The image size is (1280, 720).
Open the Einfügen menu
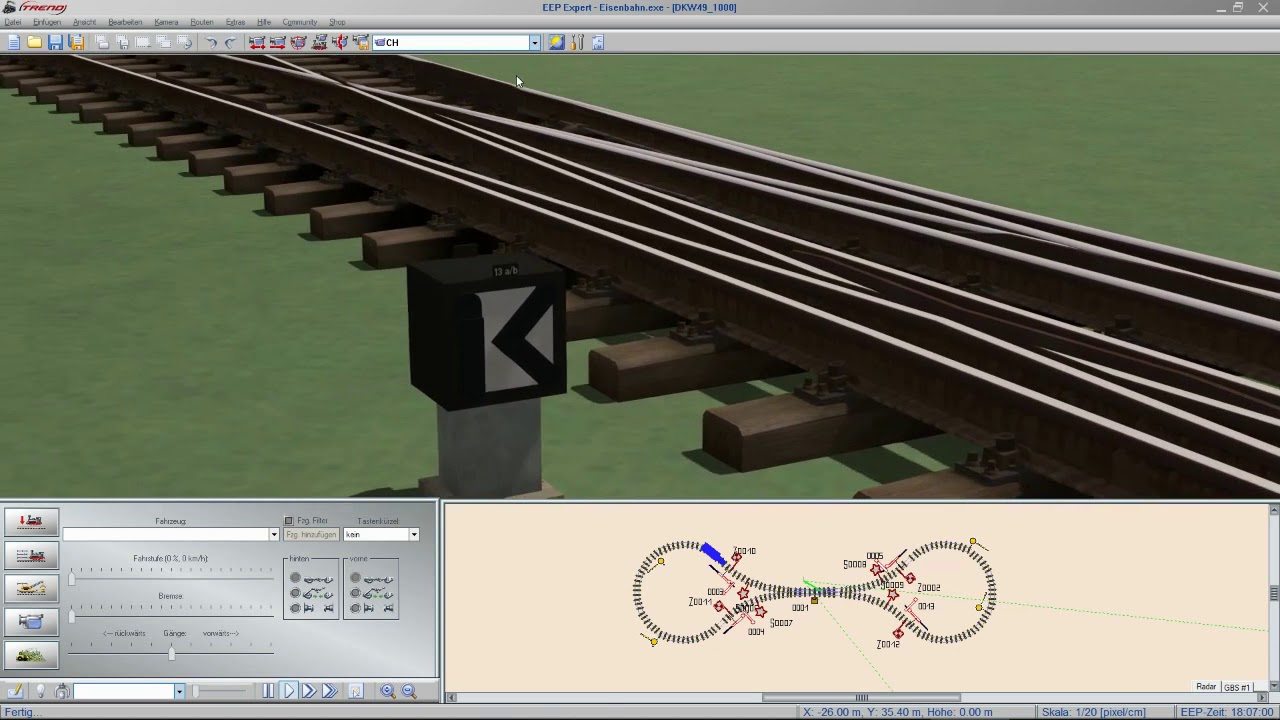tap(47, 22)
